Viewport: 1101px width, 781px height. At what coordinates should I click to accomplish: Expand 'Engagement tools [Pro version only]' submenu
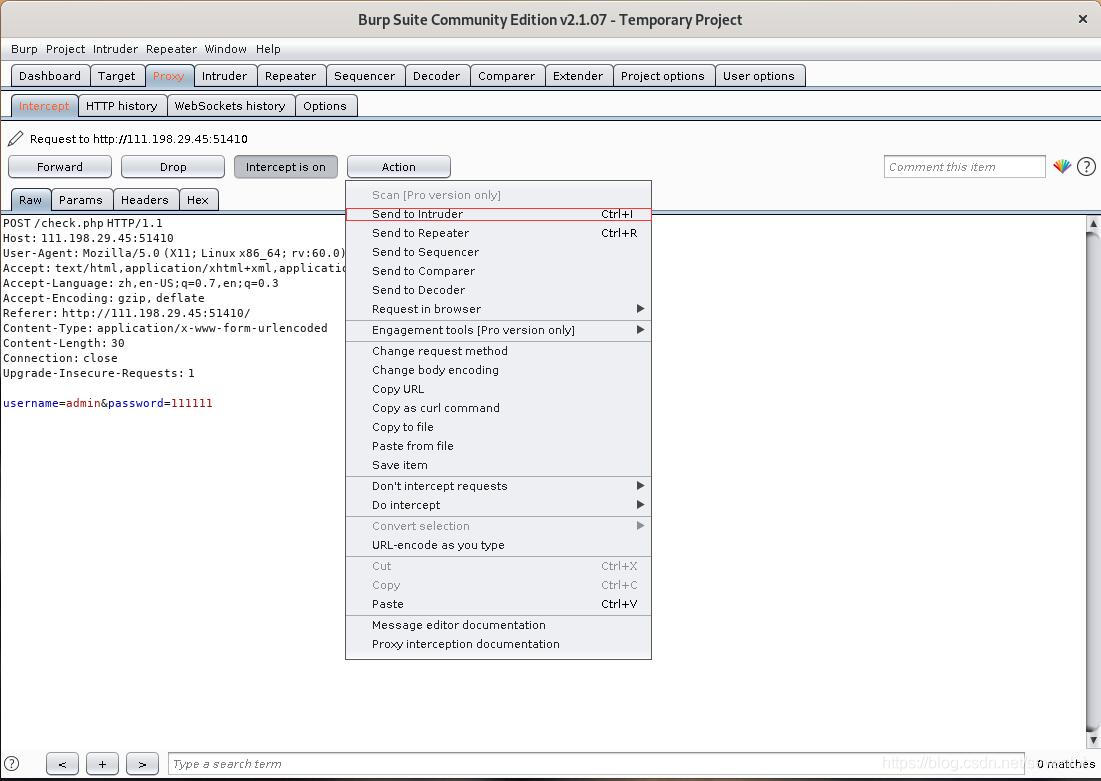499,330
